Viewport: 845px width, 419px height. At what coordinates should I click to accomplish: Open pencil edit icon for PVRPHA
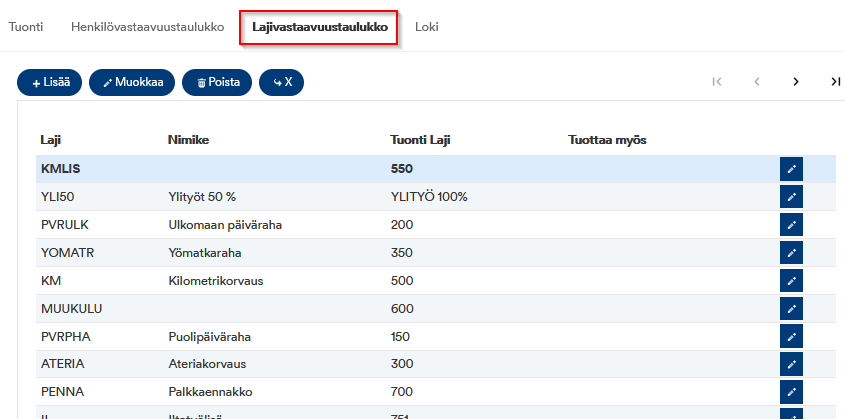791,337
